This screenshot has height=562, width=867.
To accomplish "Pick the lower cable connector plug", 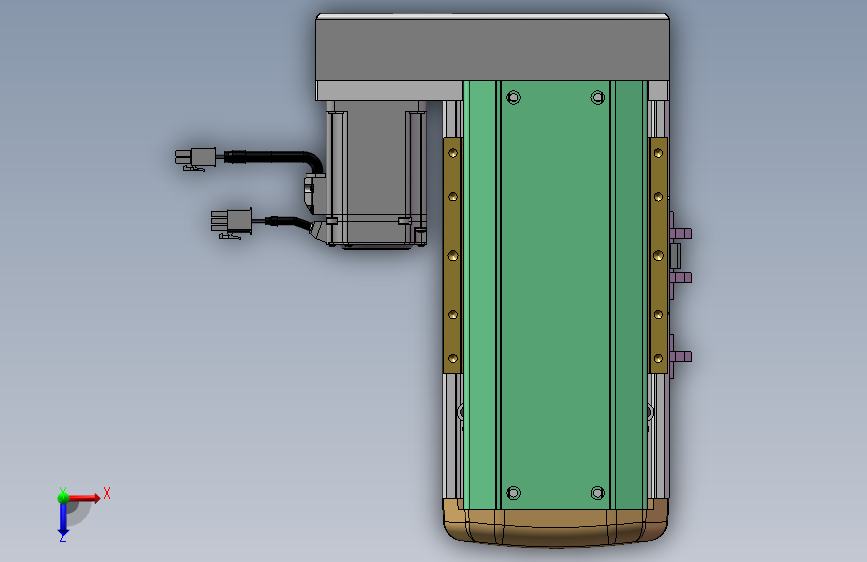I will coord(231,222).
